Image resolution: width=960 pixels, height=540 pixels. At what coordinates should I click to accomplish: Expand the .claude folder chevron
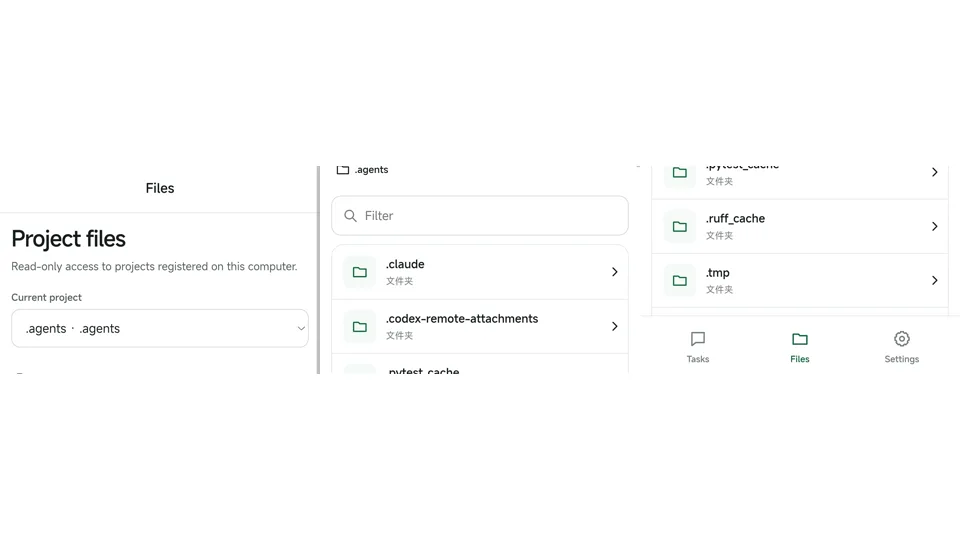(x=615, y=272)
